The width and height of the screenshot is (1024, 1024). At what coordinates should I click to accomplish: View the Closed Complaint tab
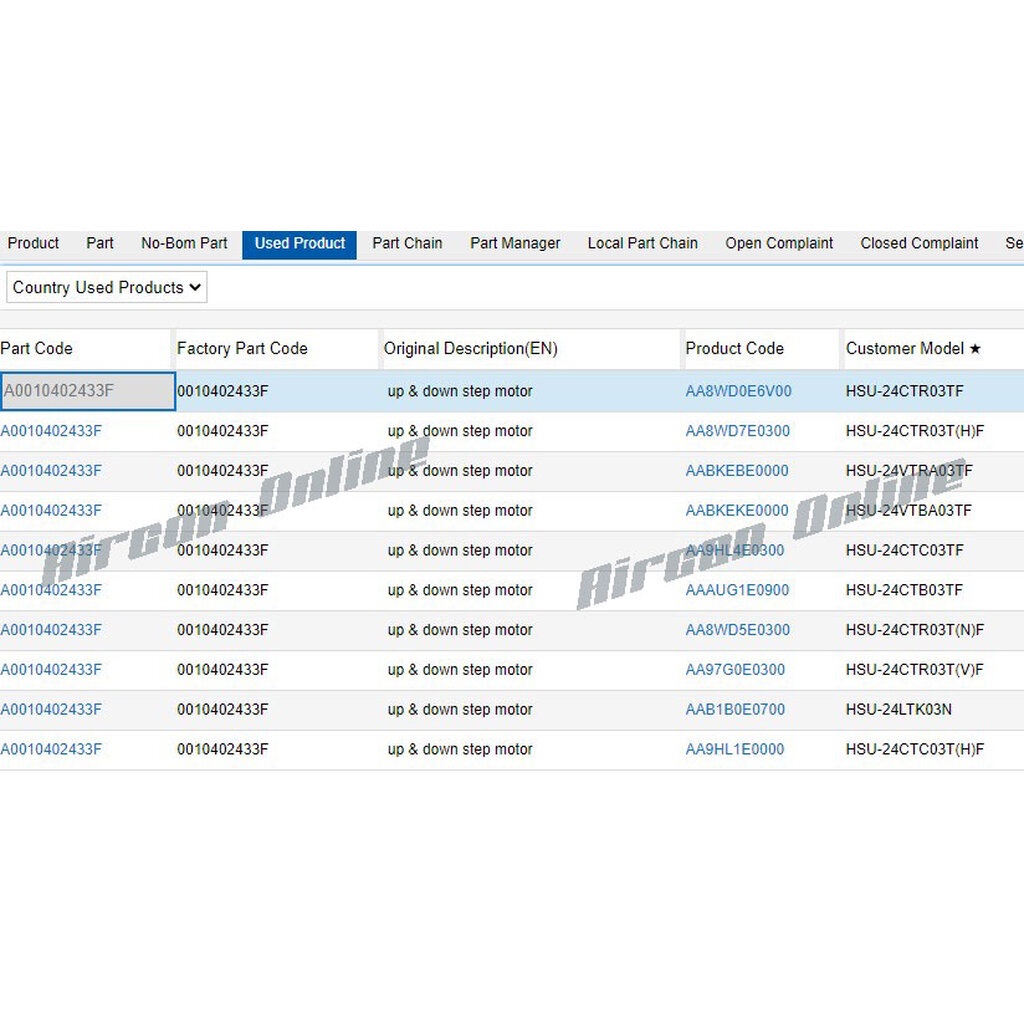coord(920,244)
